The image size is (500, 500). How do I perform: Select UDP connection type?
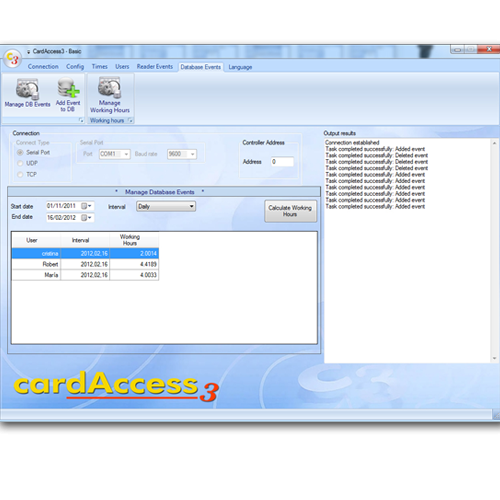pos(20,163)
